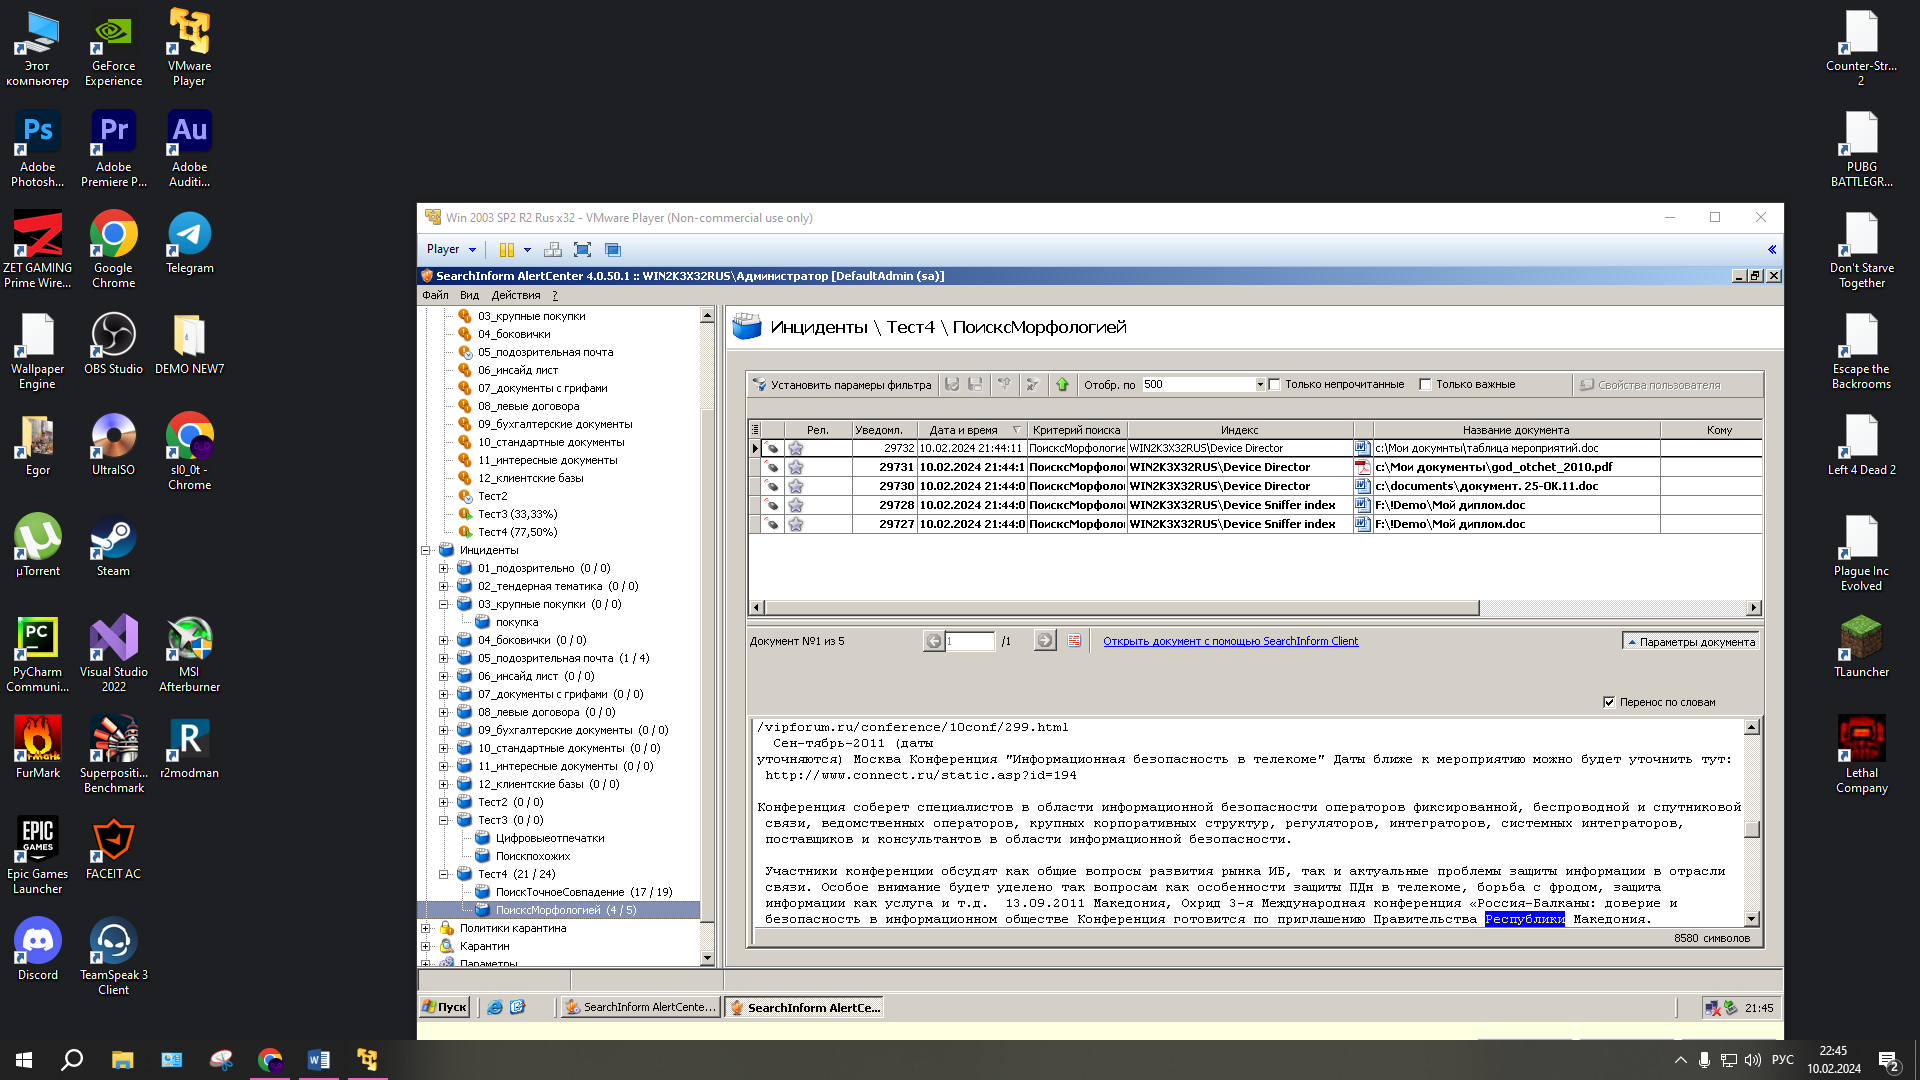Click the Инциденты header database icon
1920x1080 pixels.
[x=747, y=327]
